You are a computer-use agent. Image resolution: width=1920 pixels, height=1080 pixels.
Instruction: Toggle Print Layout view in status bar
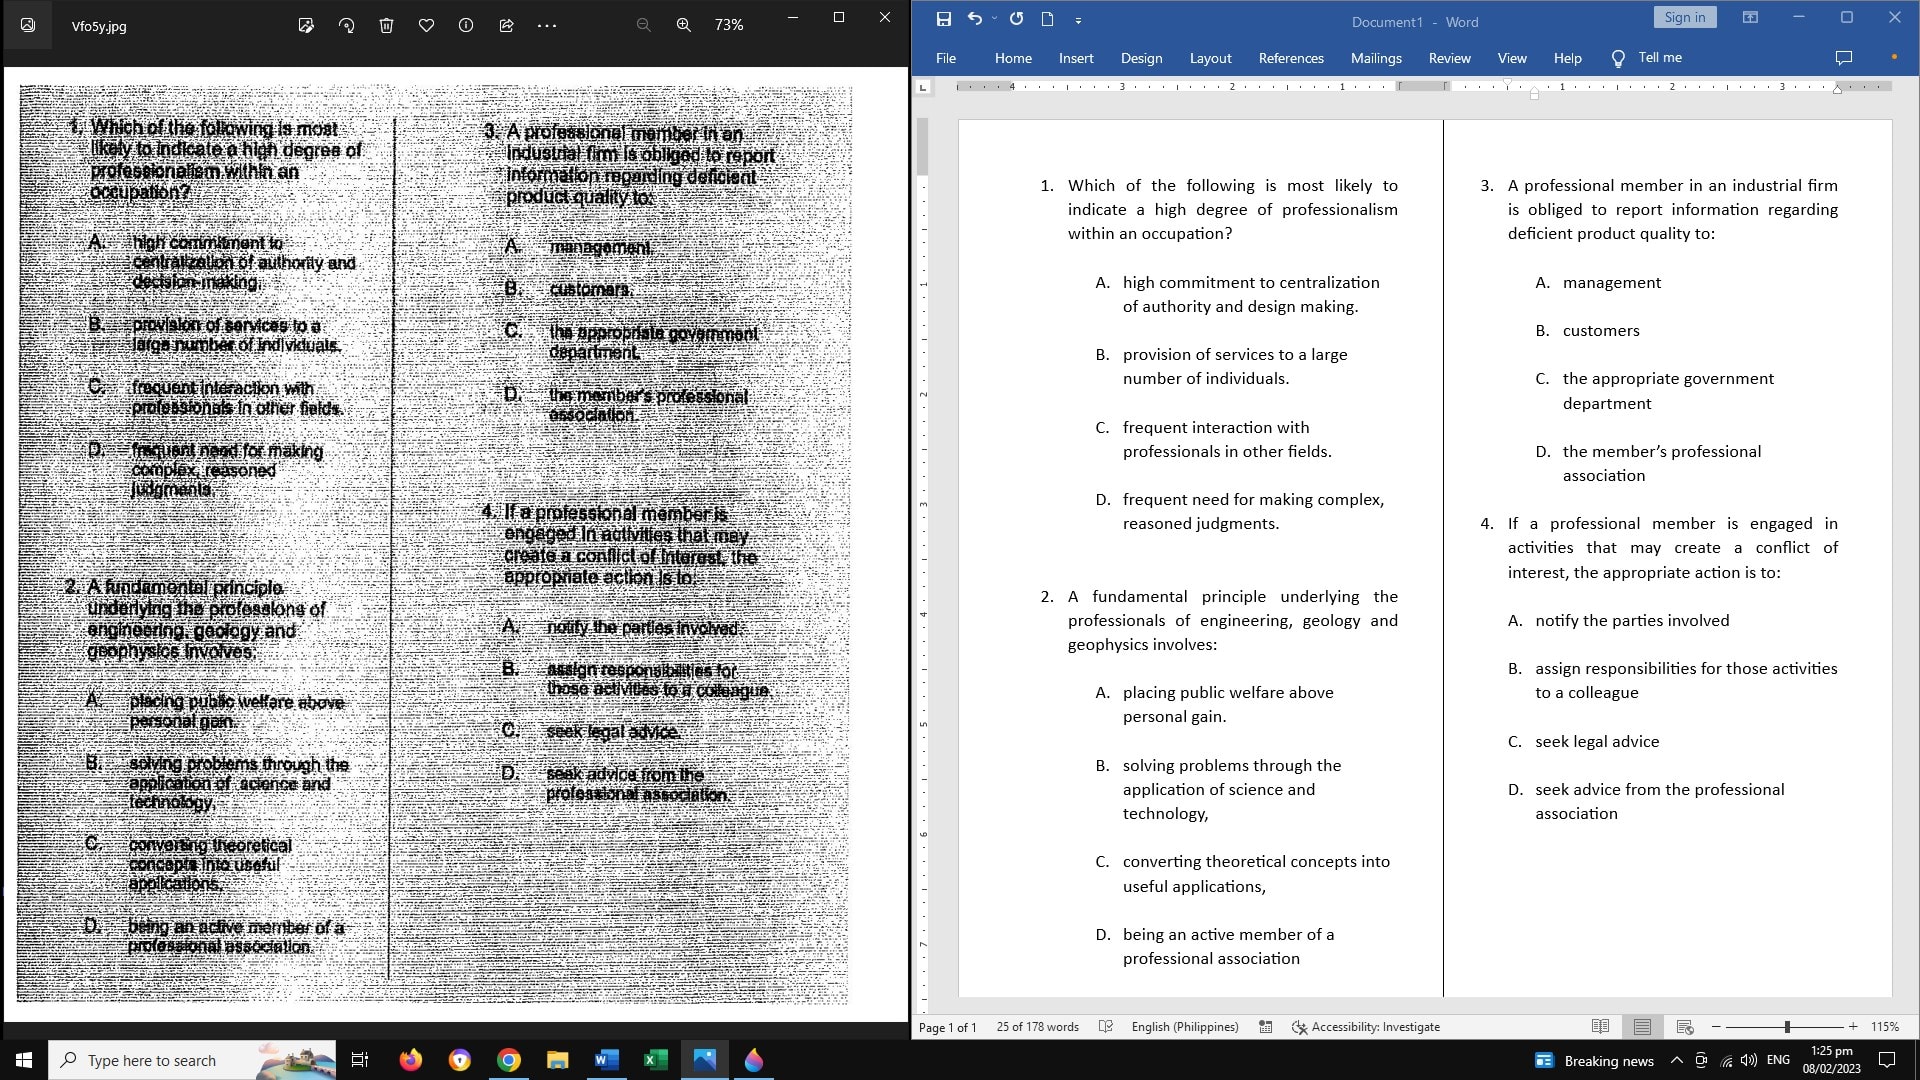click(1642, 1027)
